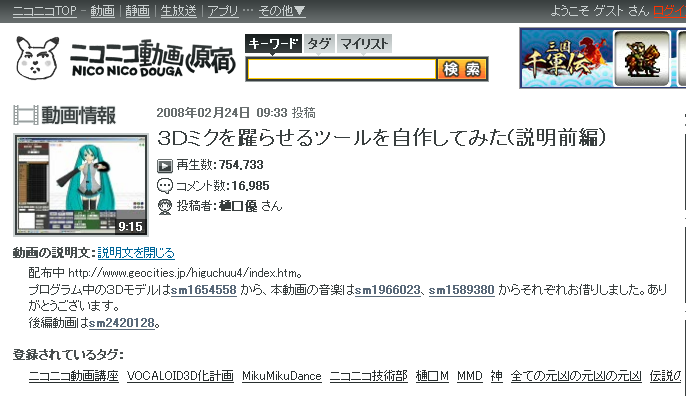Focus the search keyword input field
Viewport: 686px width, 399px height.
point(341,69)
